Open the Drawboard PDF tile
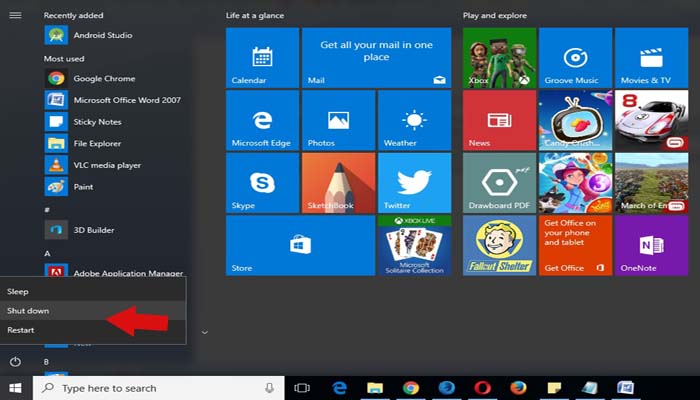The image size is (700, 400). pyautogui.click(x=499, y=183)
